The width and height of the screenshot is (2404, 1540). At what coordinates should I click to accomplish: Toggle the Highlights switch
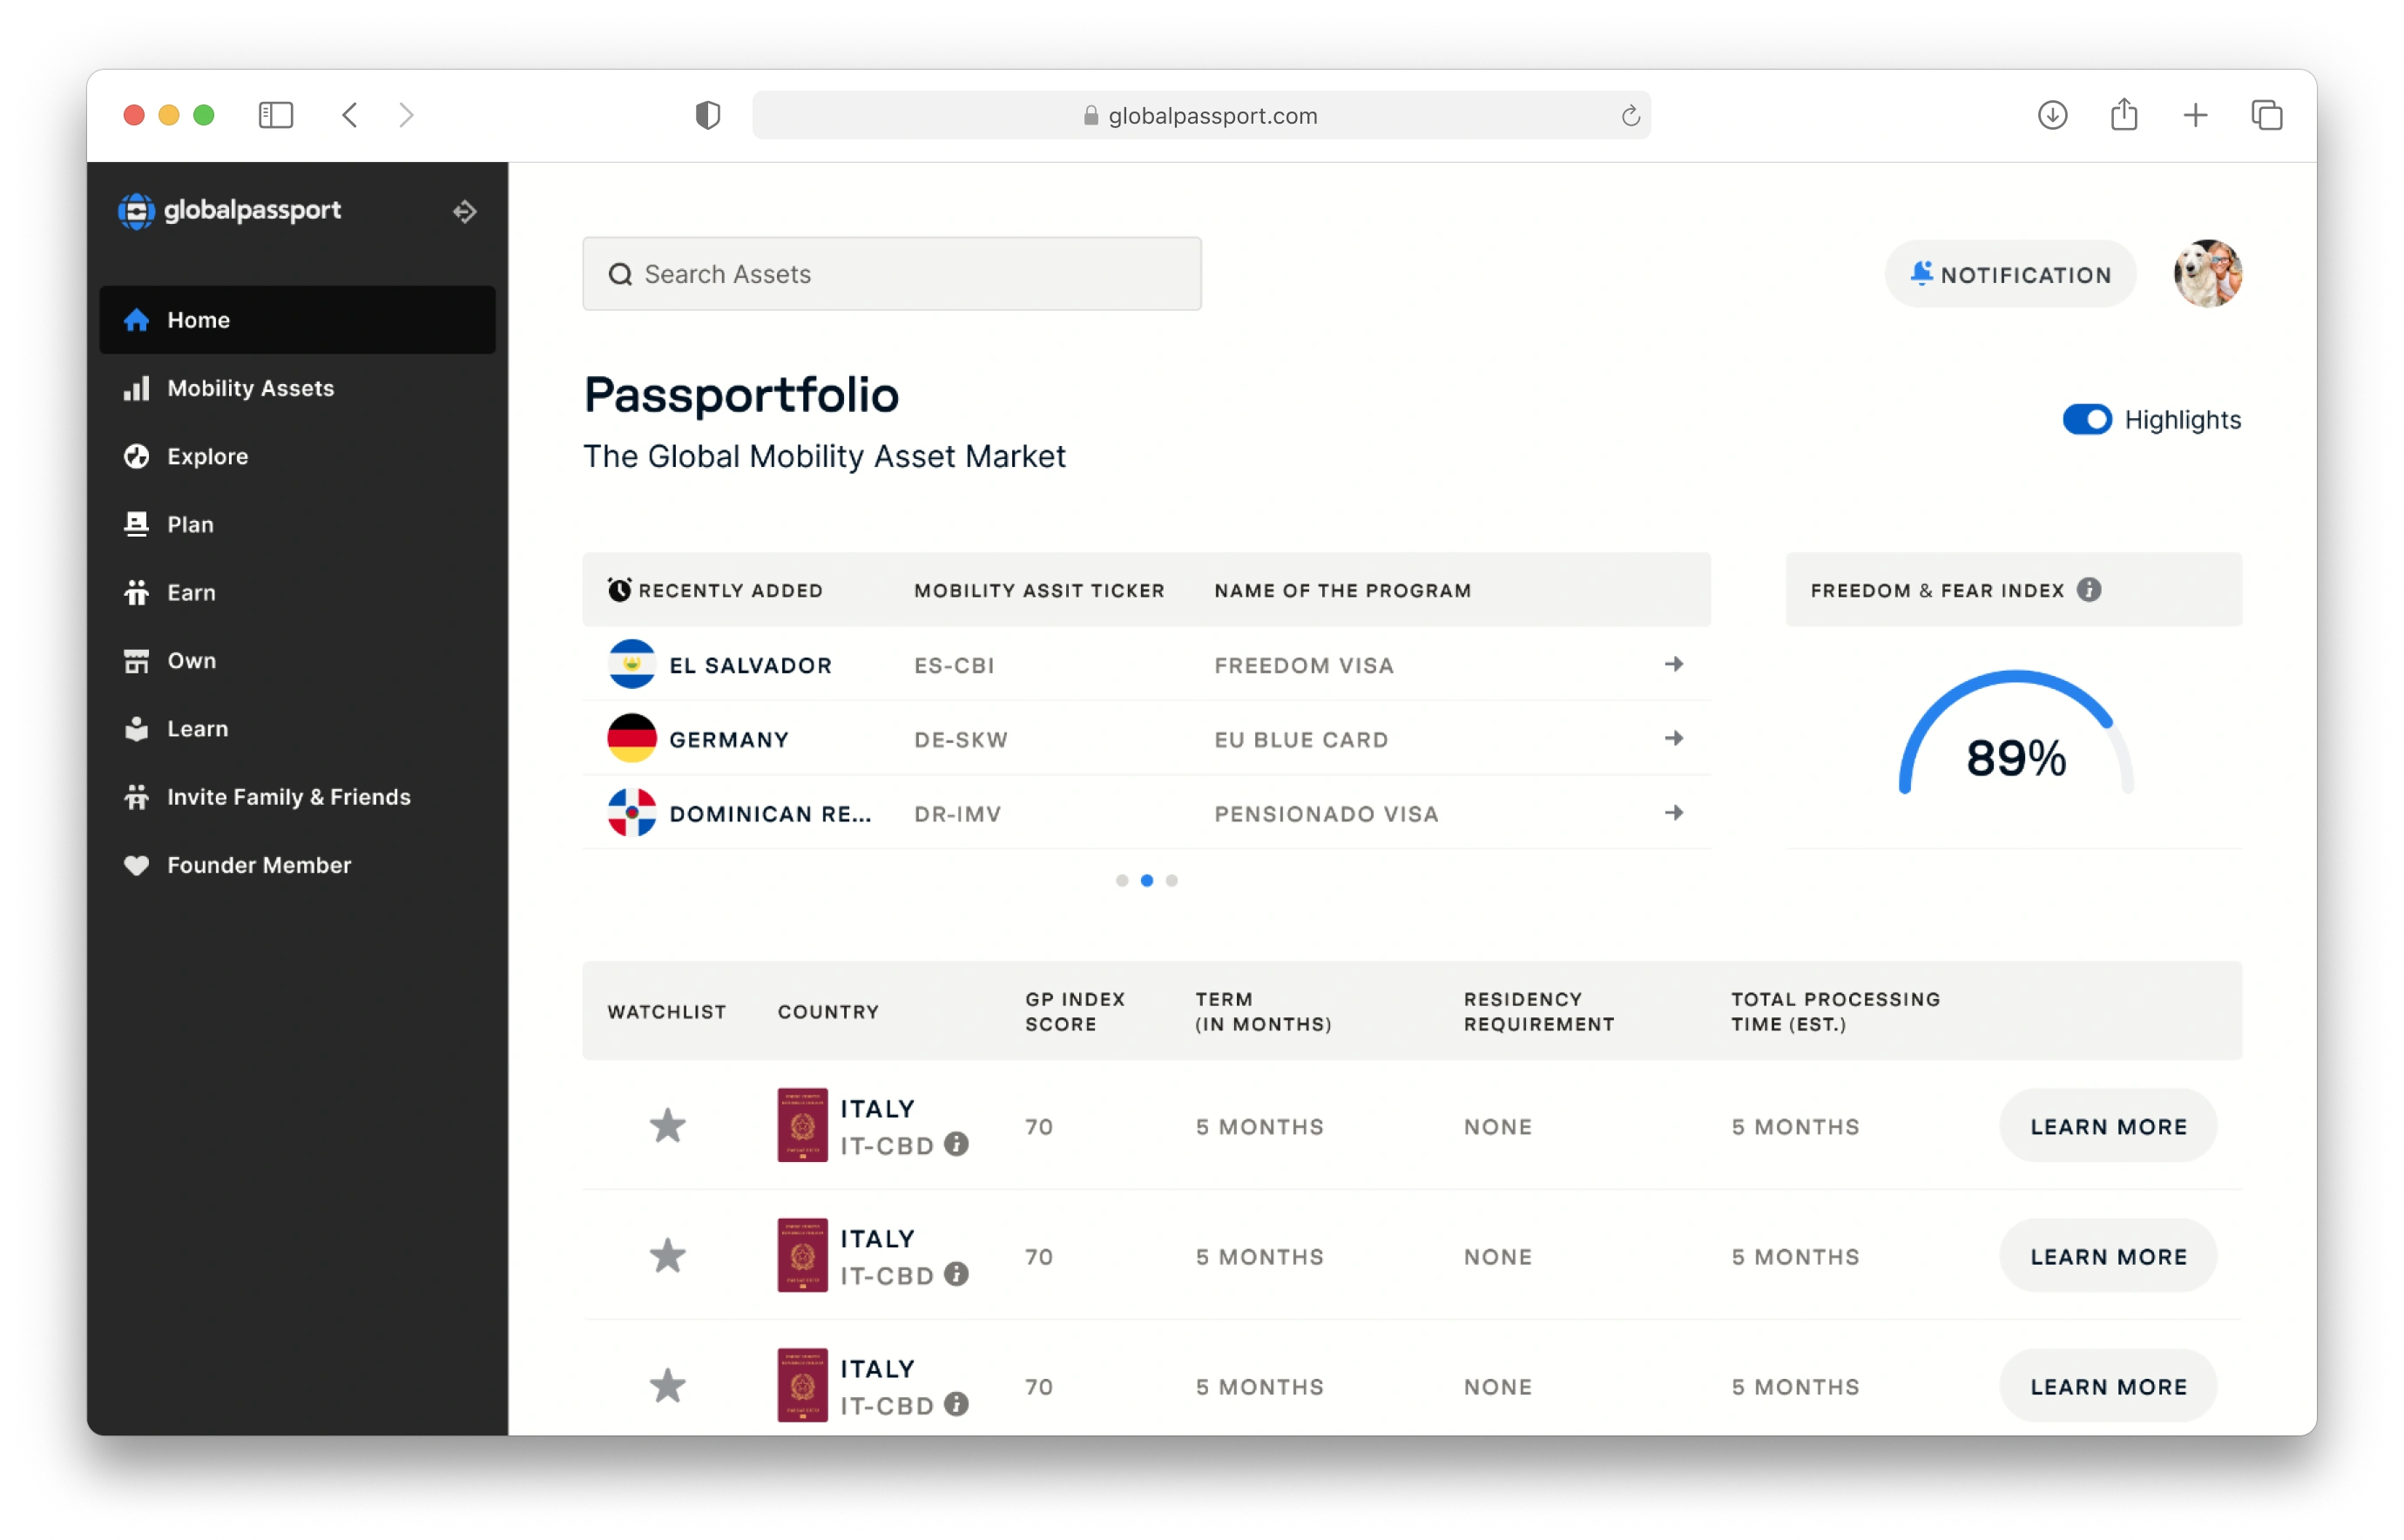2087,420
